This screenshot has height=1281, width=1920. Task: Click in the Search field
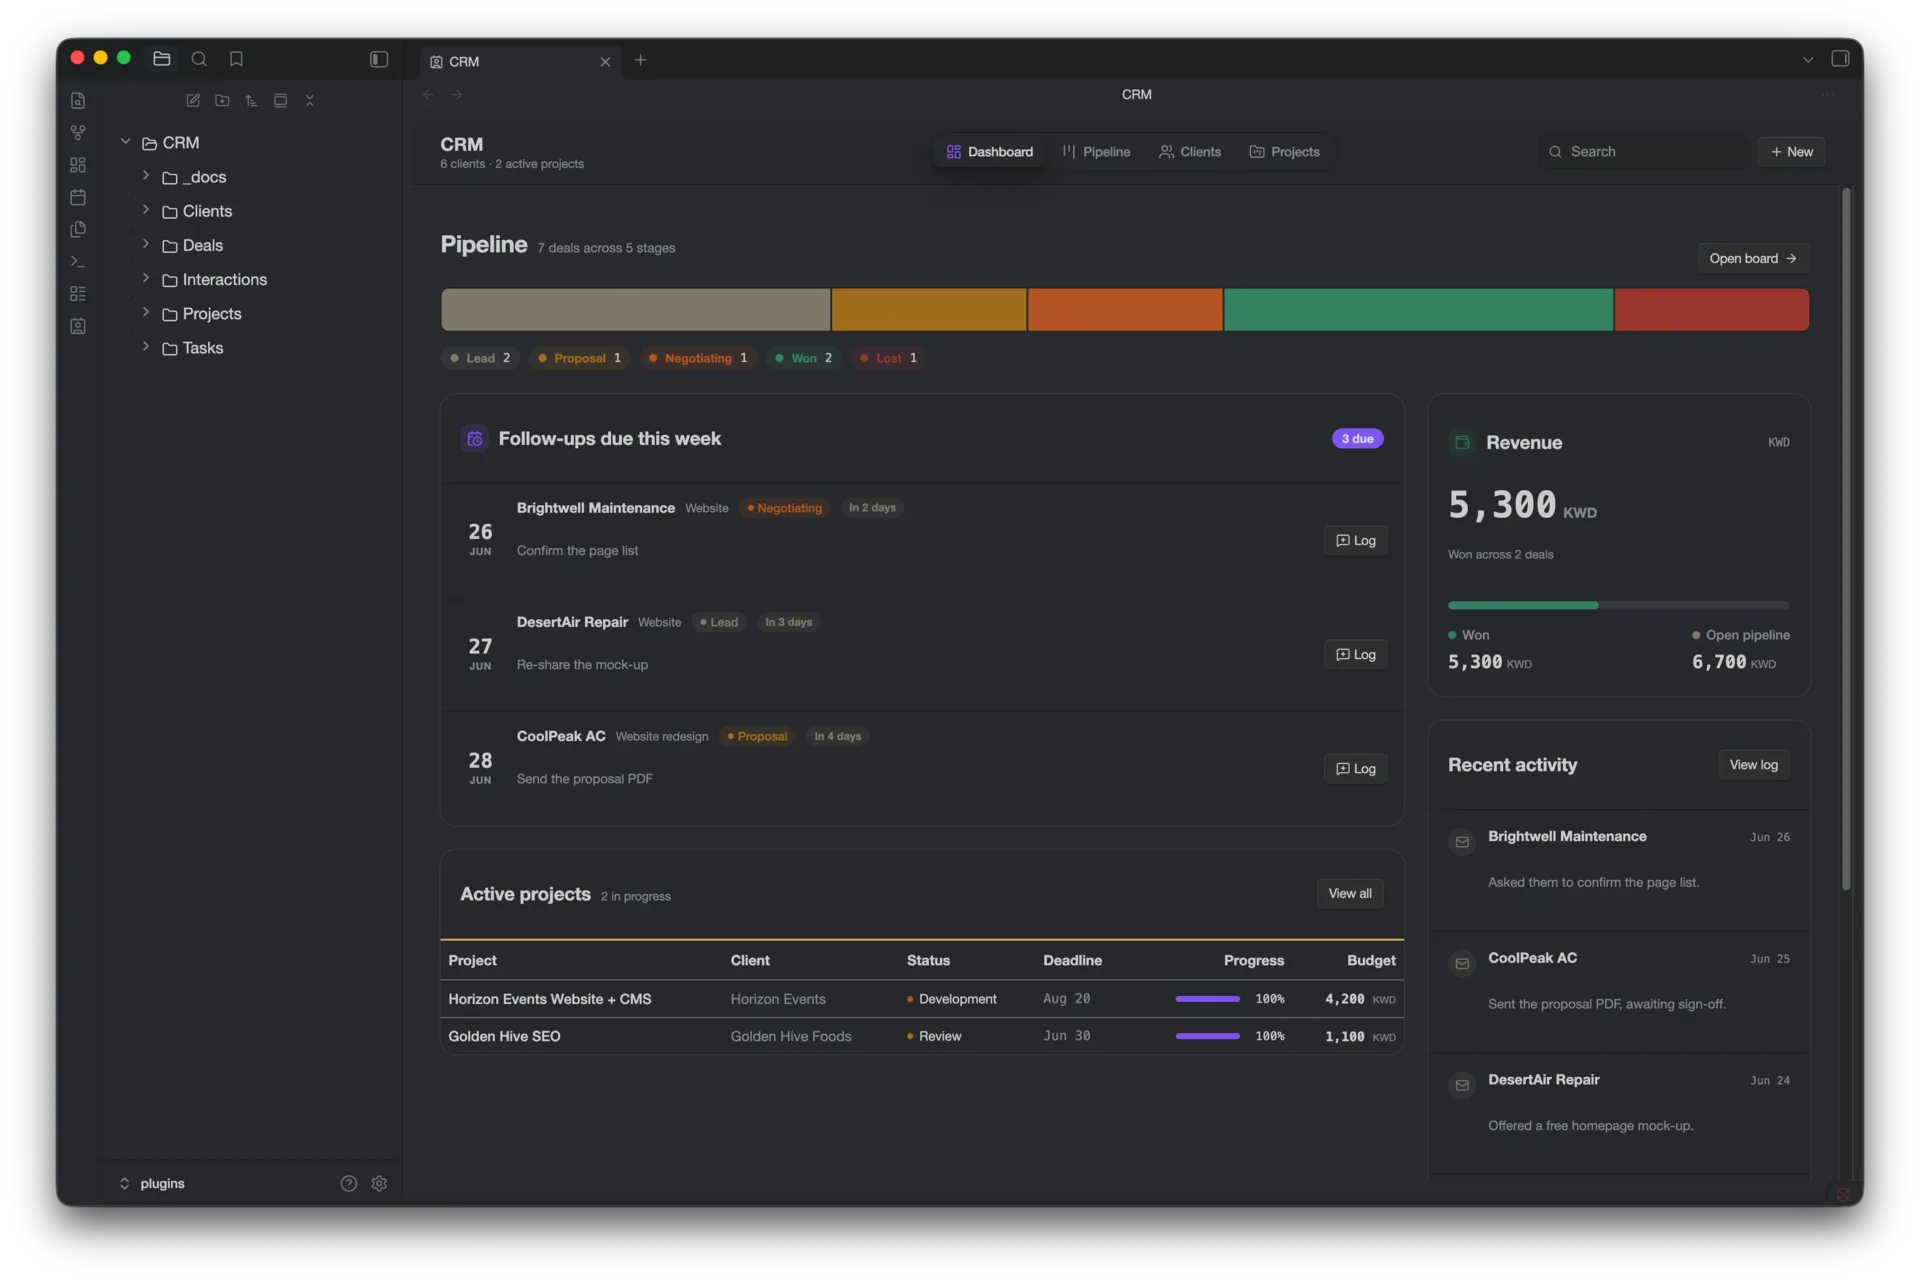coord(1643,152)
